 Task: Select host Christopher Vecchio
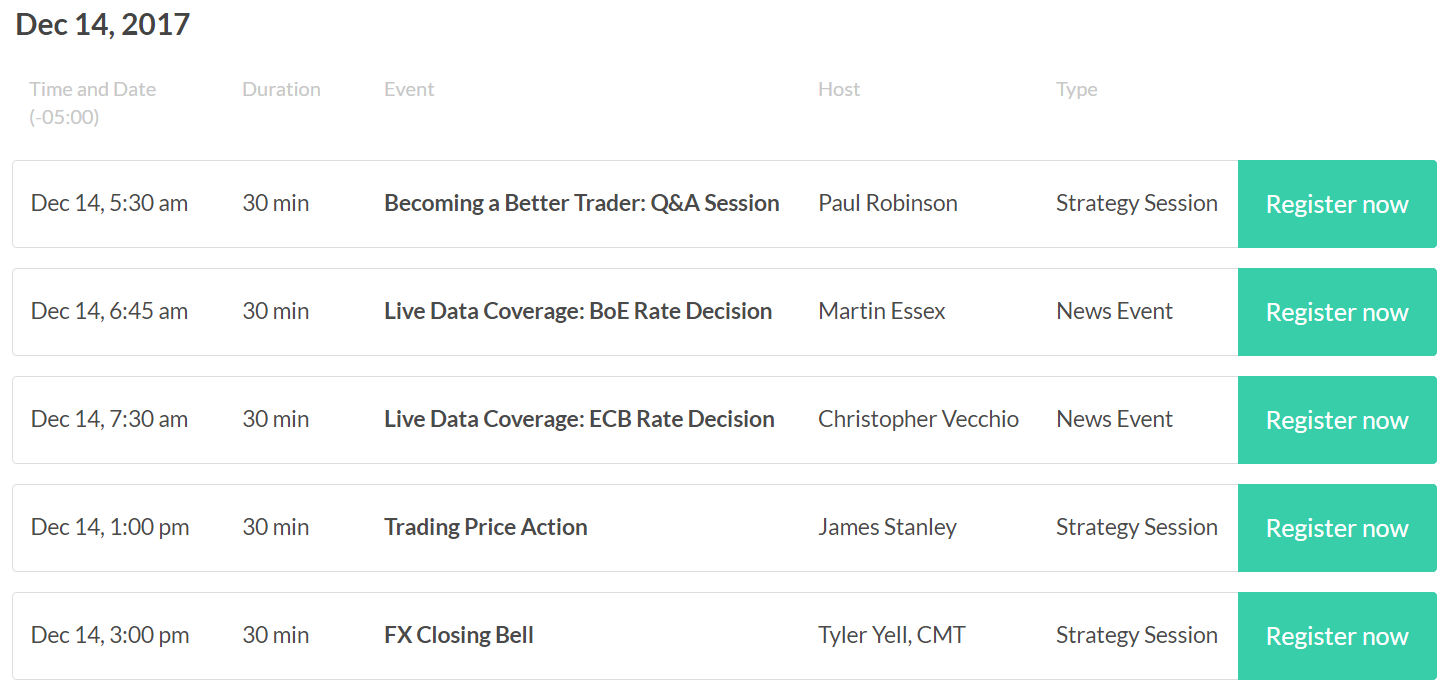919,419
